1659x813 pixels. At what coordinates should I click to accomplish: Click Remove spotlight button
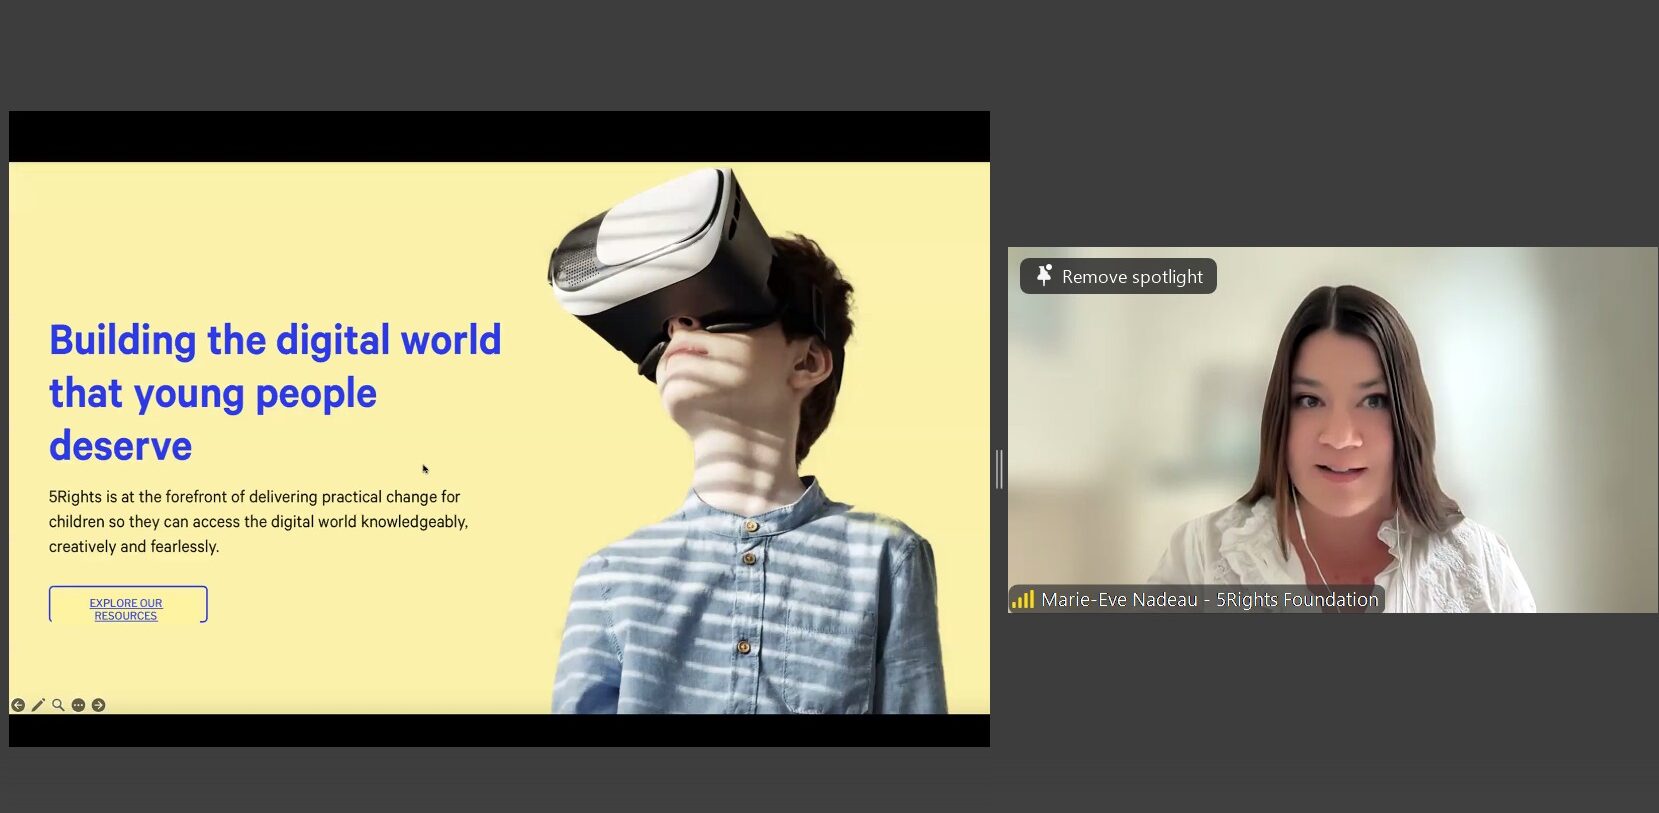point(1118,276)
